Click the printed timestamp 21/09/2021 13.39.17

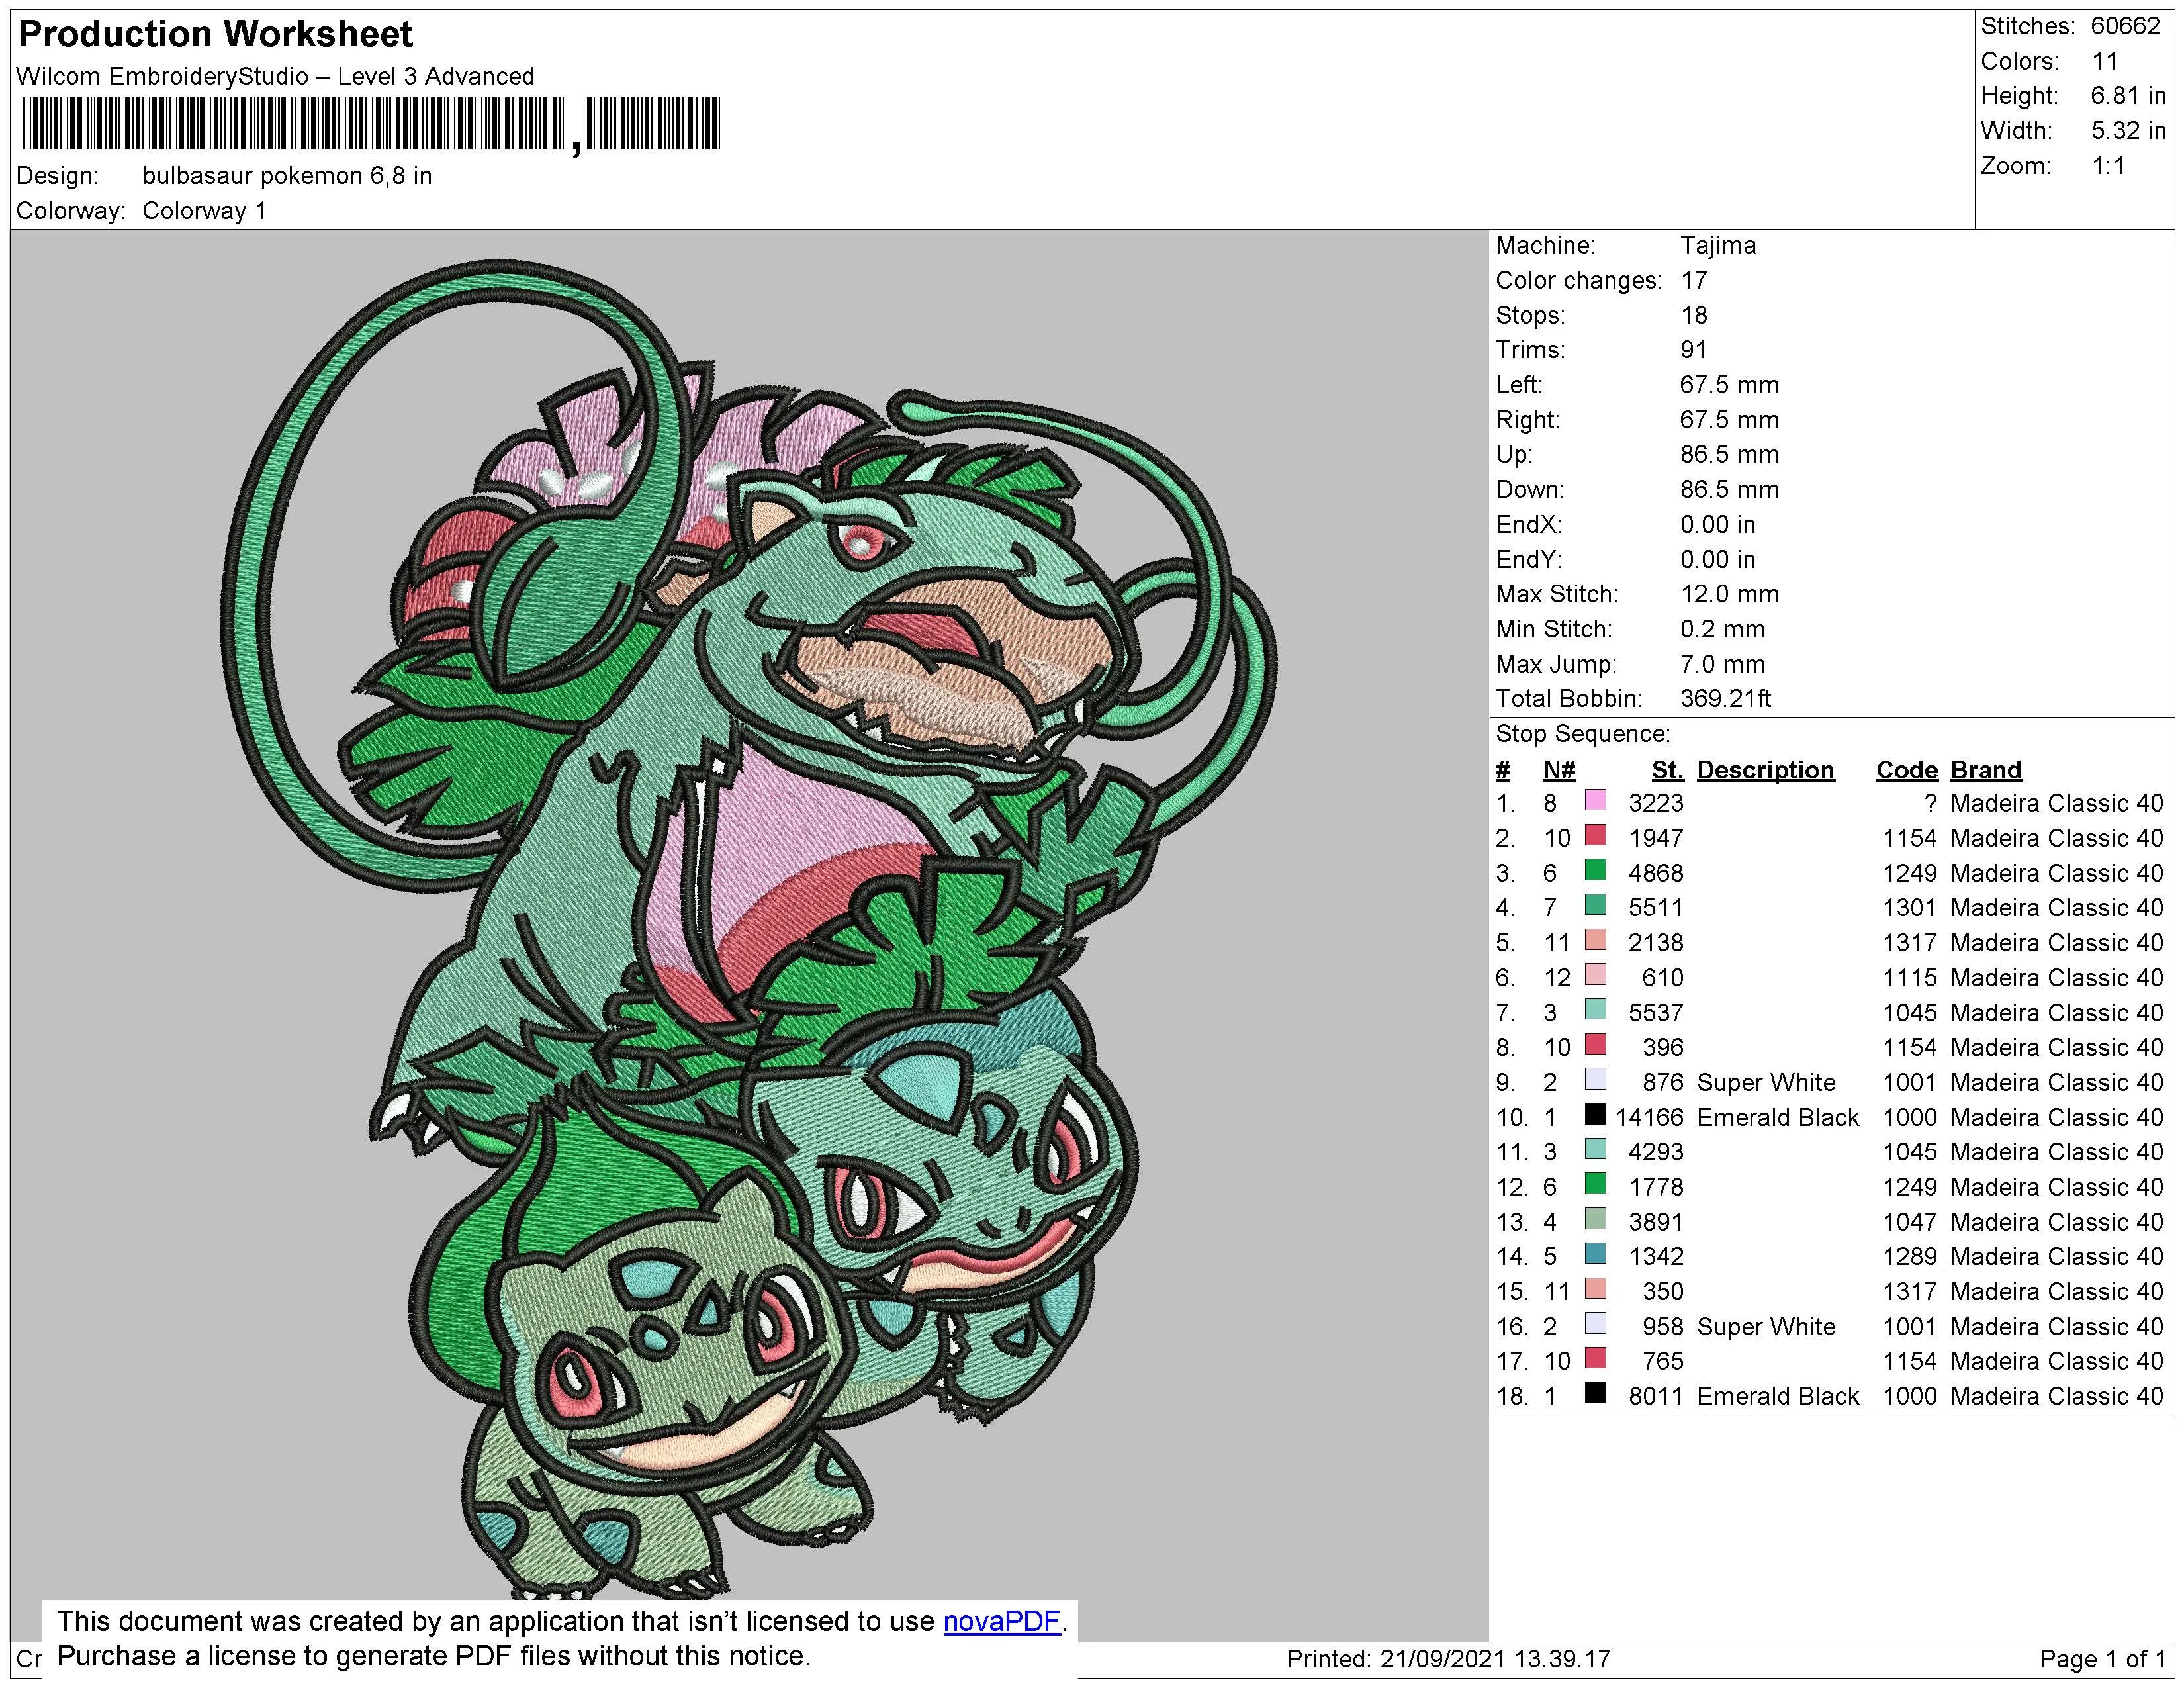(1495, 1660)
